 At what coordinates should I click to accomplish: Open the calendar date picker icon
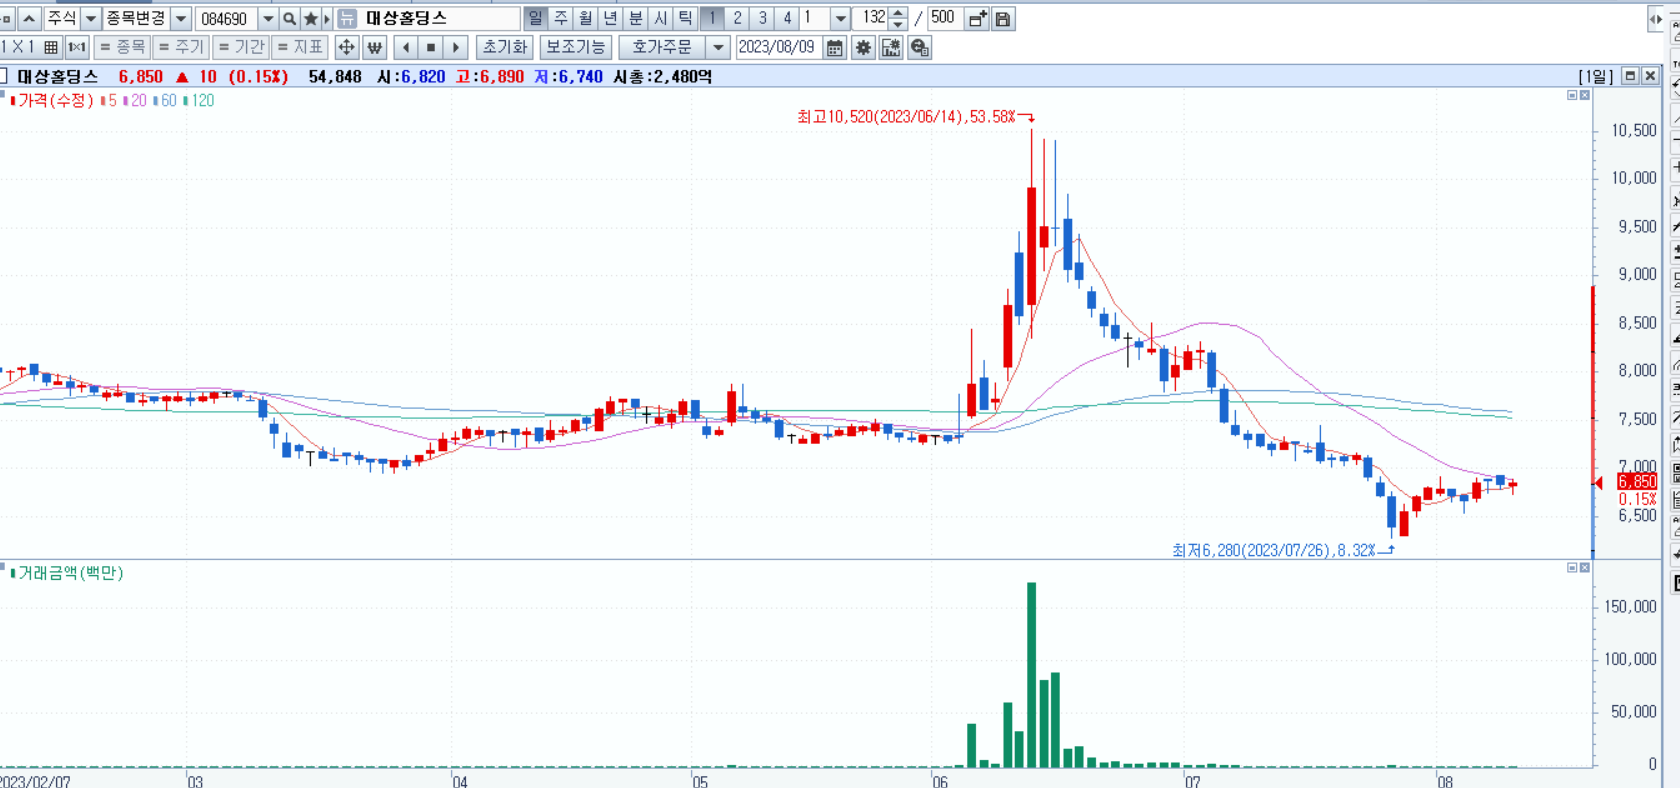(x=835, y=47)
